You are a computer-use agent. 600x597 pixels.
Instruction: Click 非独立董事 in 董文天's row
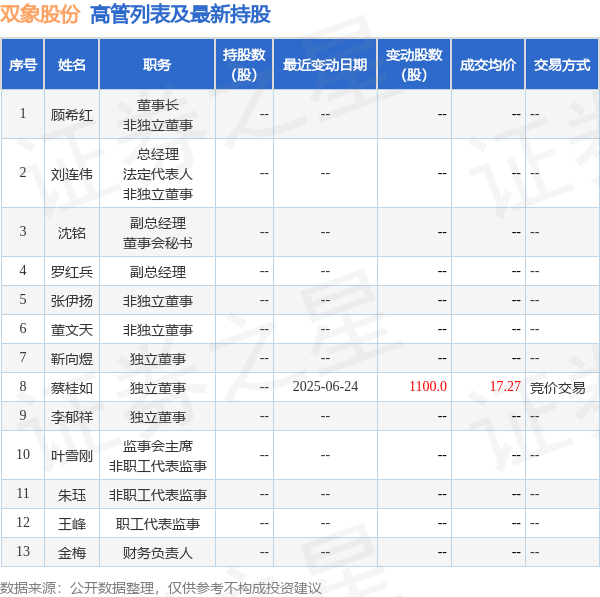pos(158,330)
